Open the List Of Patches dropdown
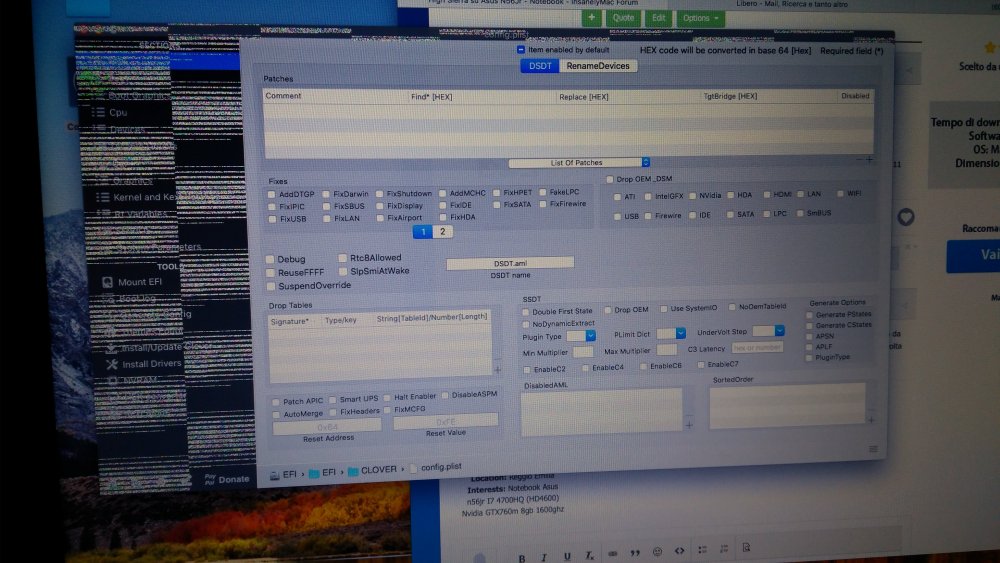This screenshot has width=1000, height=563. 579,163
